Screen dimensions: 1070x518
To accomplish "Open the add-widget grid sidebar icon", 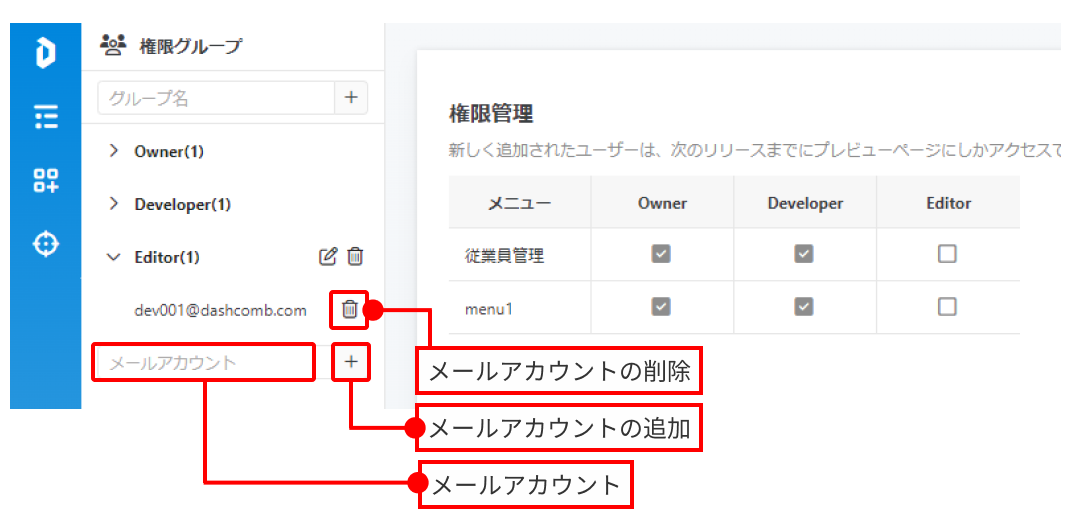I will pos(45,181).
